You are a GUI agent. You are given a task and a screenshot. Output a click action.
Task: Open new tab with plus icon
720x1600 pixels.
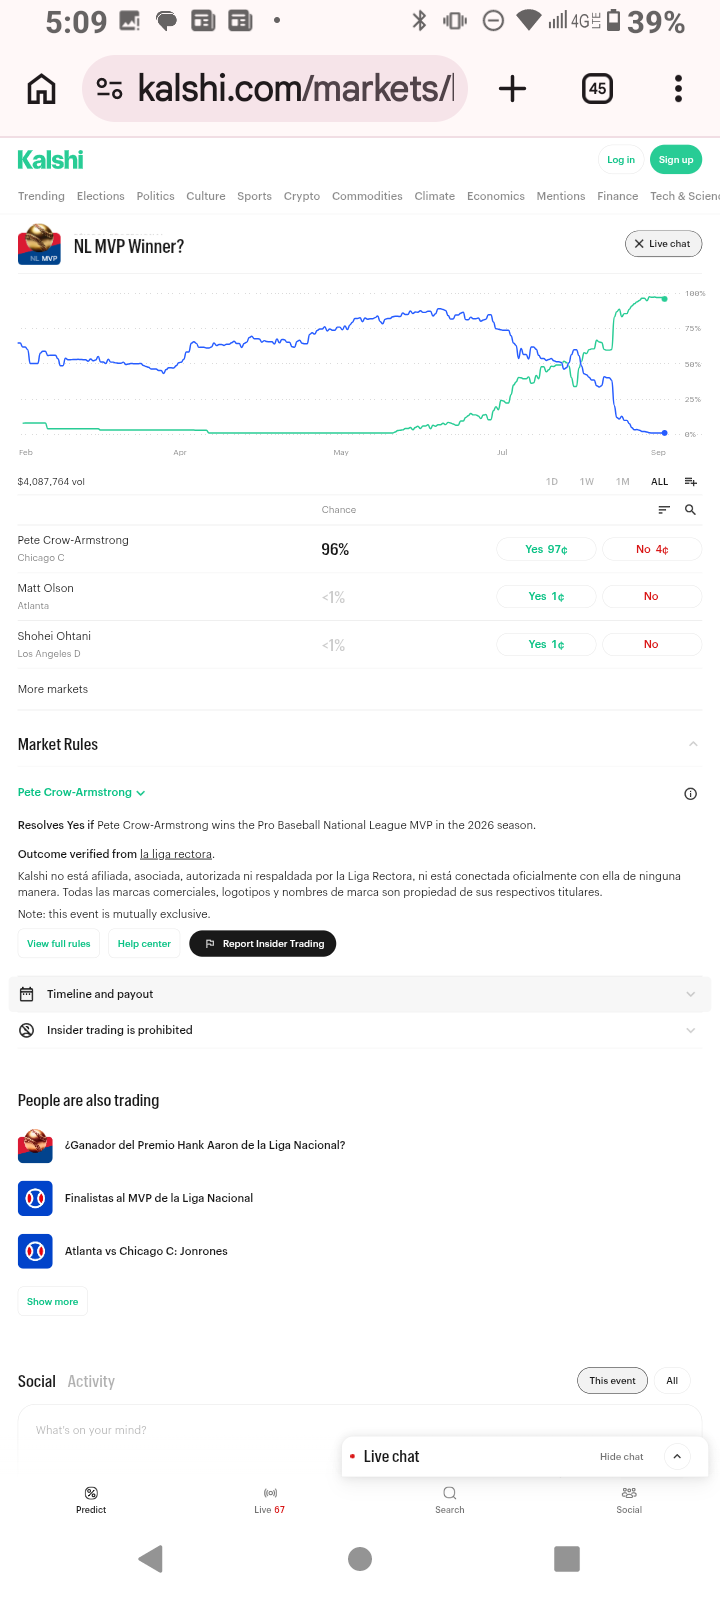pyautogui.click(x=512, y=89)
